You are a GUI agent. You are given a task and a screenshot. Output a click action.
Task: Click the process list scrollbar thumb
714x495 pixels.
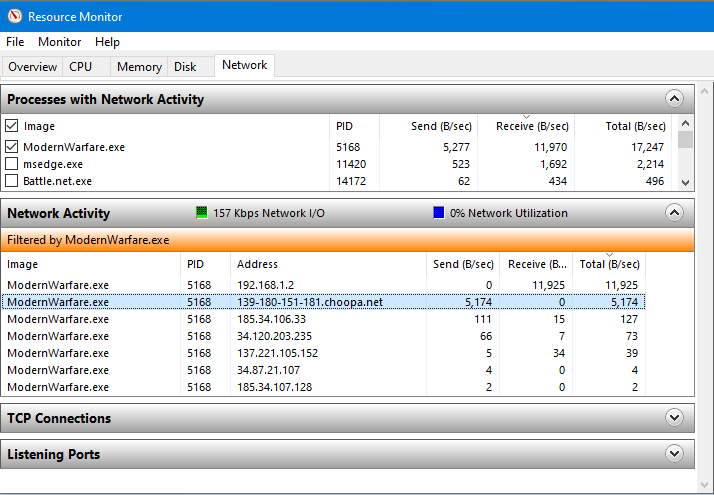[685, 139]
